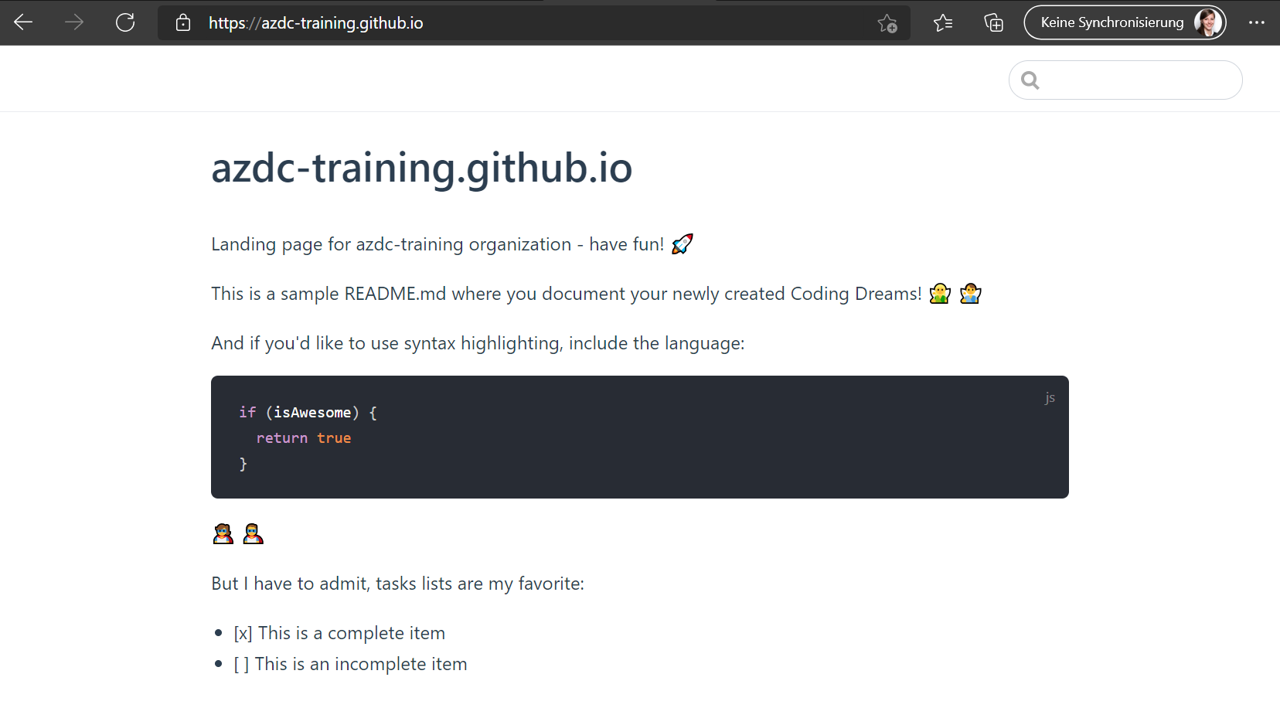
Task: Click the Keine Synchronisierung profile button
Action: pos(1124,22)
